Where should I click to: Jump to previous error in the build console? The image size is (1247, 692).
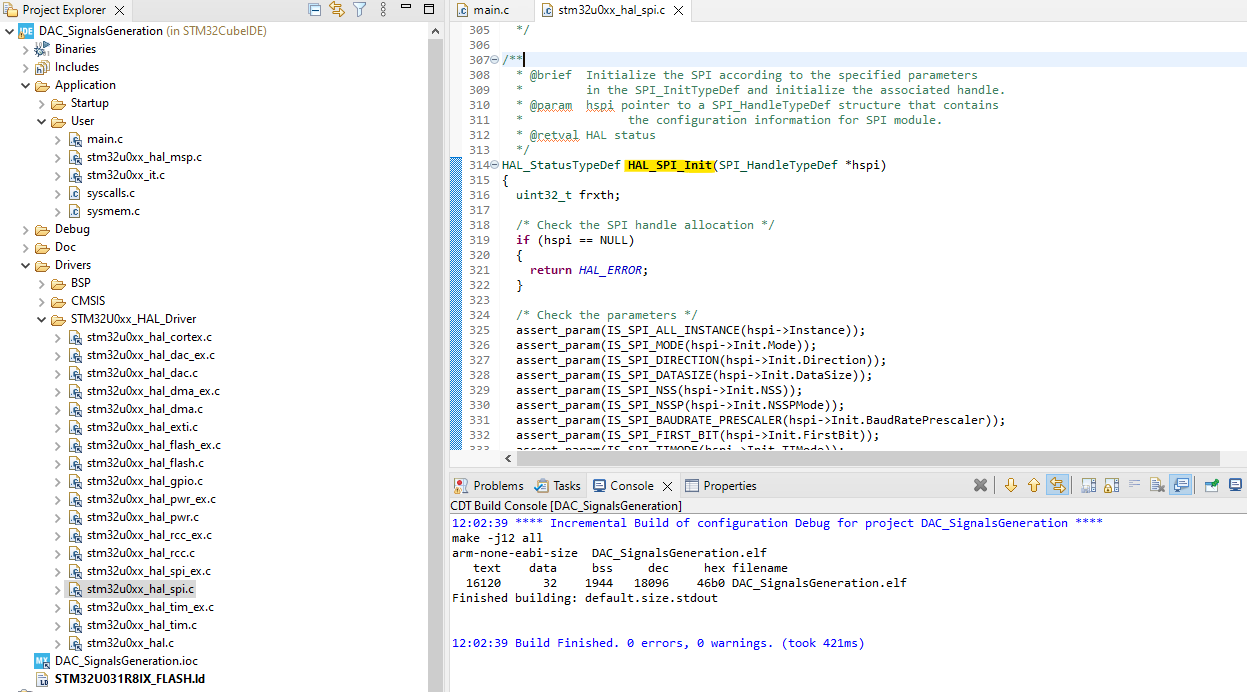point(1035,485)
